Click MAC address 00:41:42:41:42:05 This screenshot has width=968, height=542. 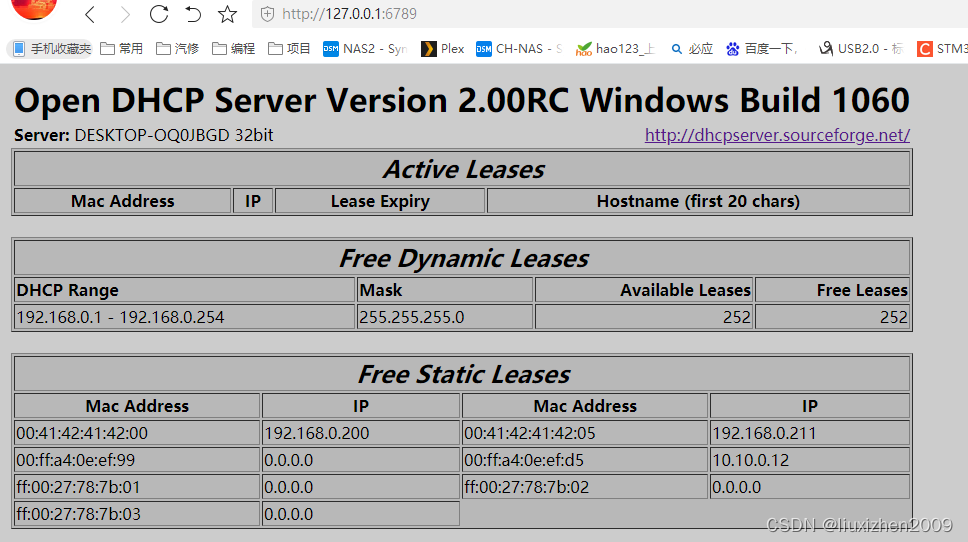(585, 433)
